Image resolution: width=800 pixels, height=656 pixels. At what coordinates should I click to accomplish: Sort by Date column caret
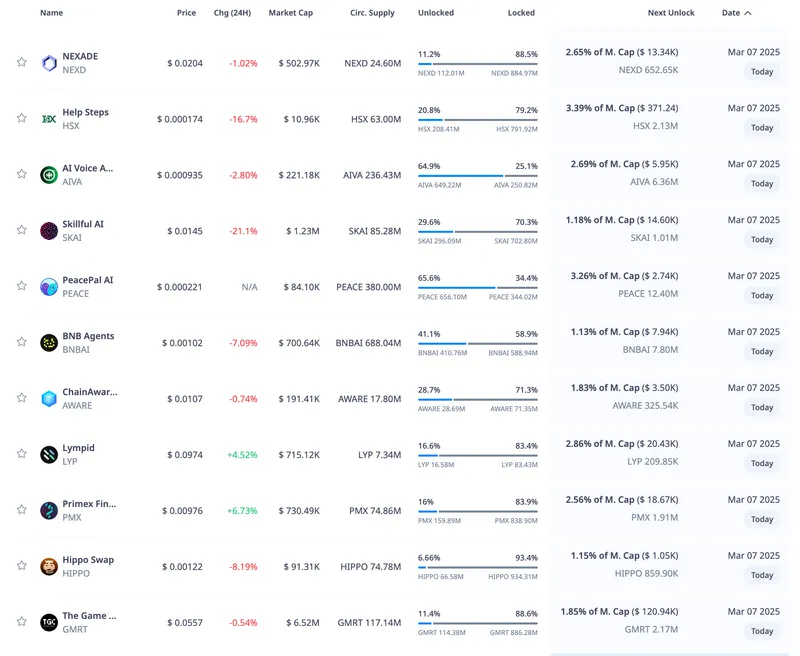748,13
